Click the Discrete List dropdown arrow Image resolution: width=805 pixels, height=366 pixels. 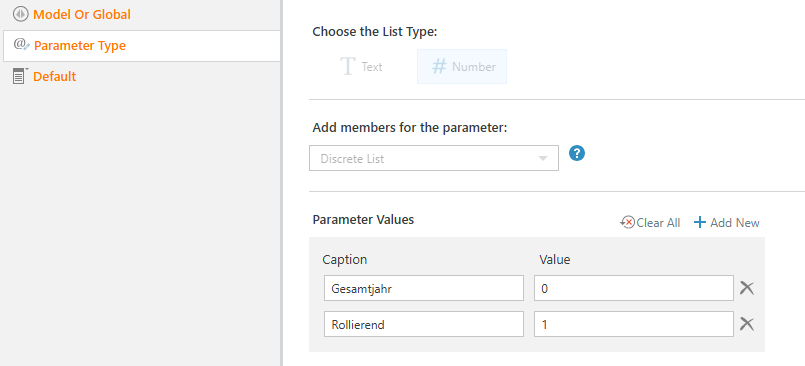[543, 159]
